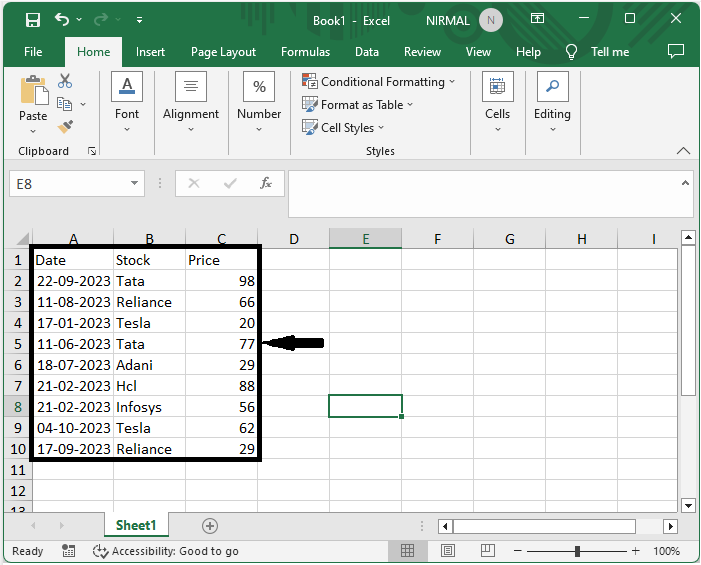Select column G header
701x565 pixels.
click(509, 239)
